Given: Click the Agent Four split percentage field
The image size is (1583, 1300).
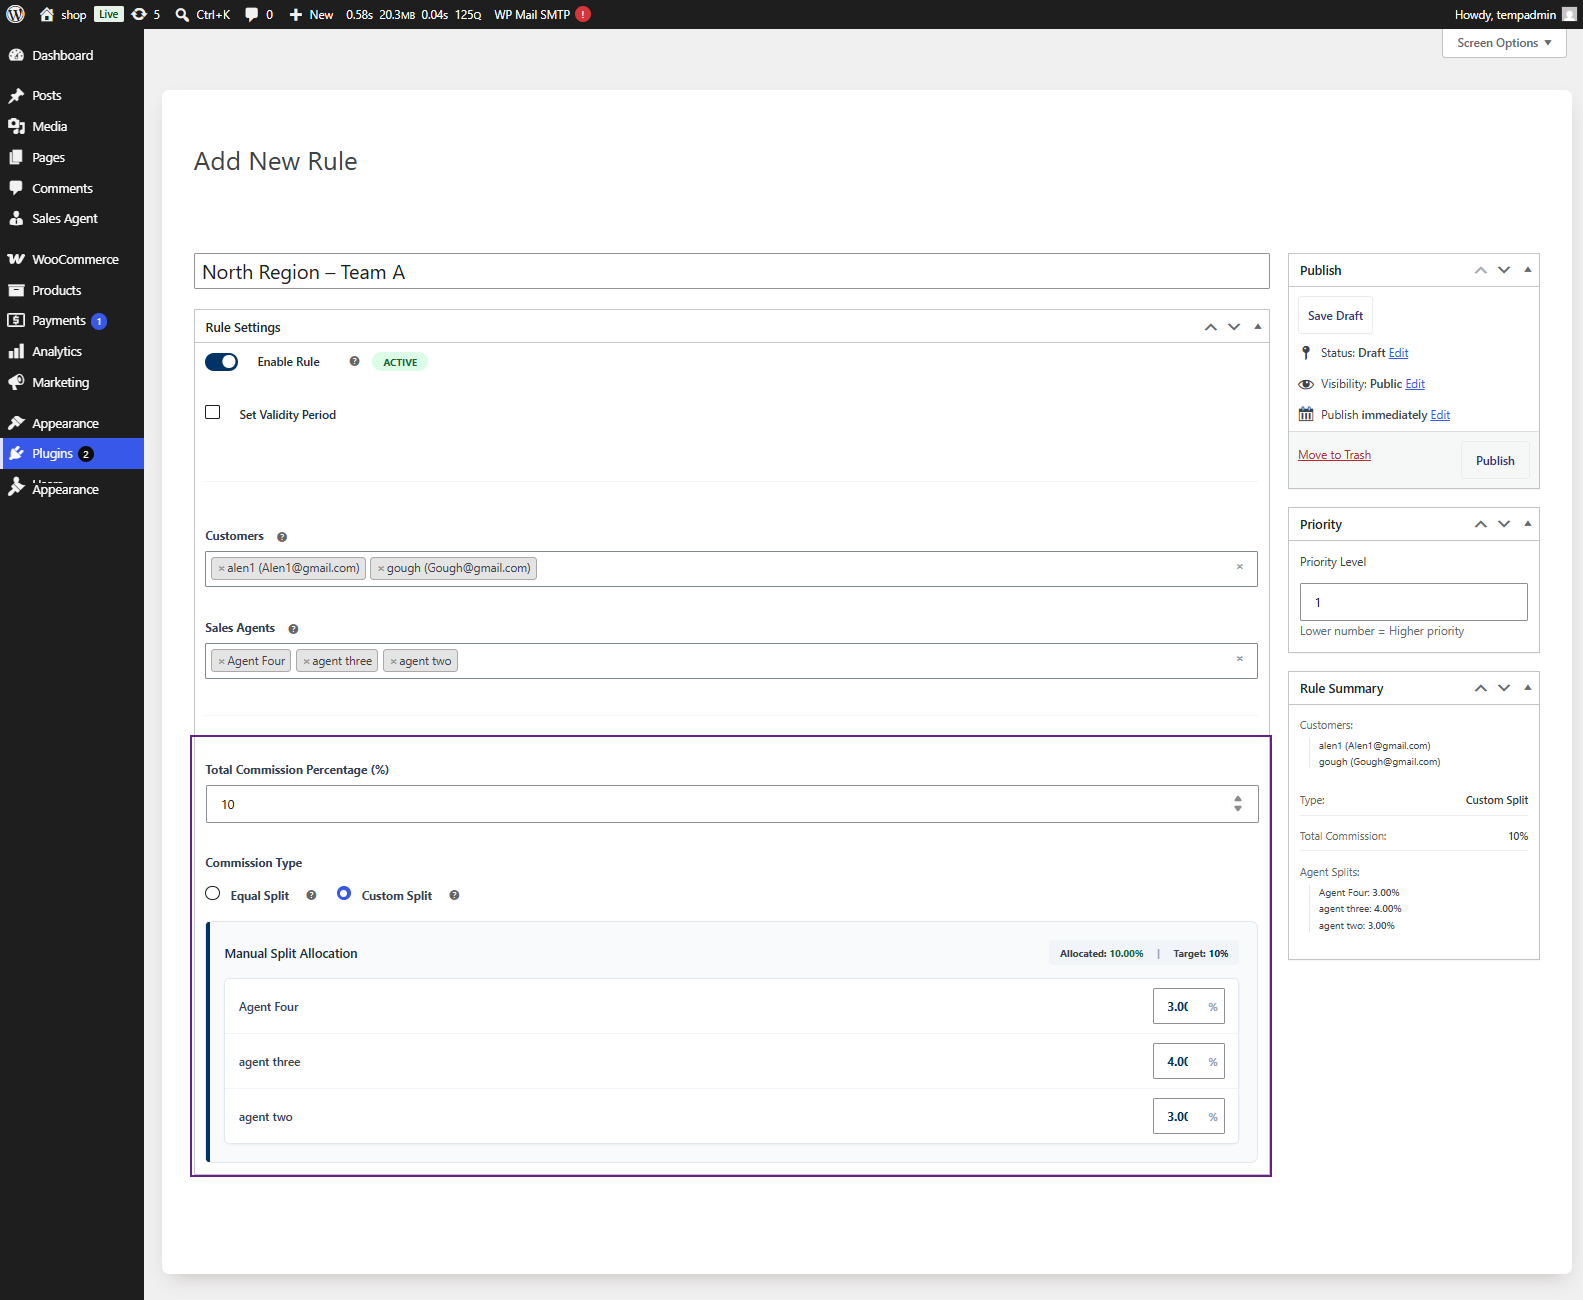Looking at the screenshot, I should (x=1188, y=1007).
